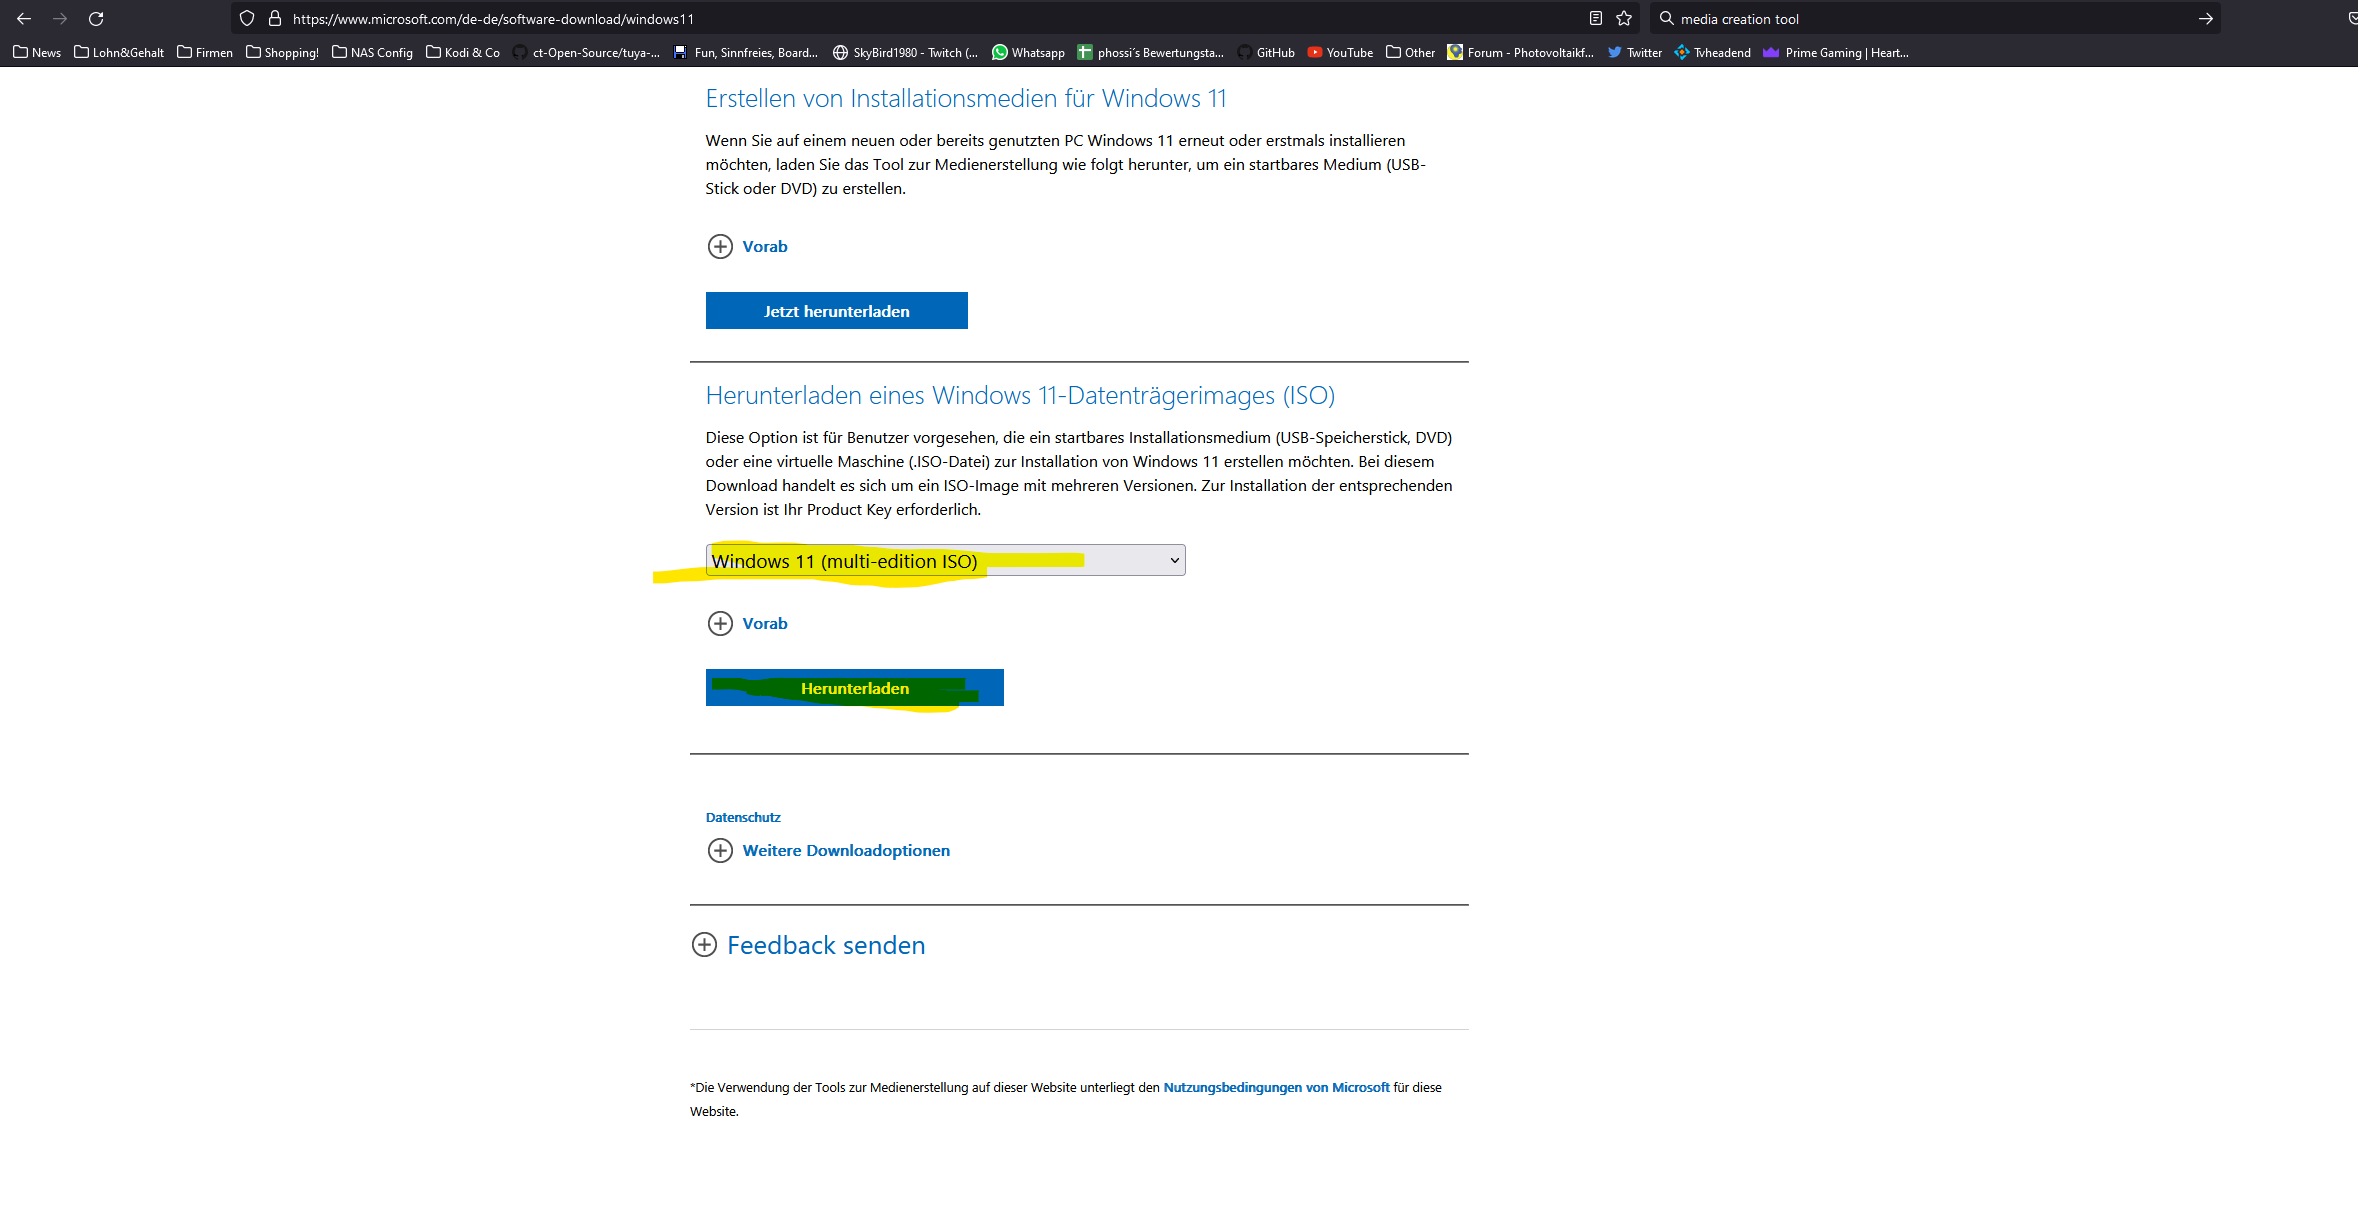This screenshot has height=1211, width=2358.
Task: Open the GitHub bookmark
Action: [1266, 52]
